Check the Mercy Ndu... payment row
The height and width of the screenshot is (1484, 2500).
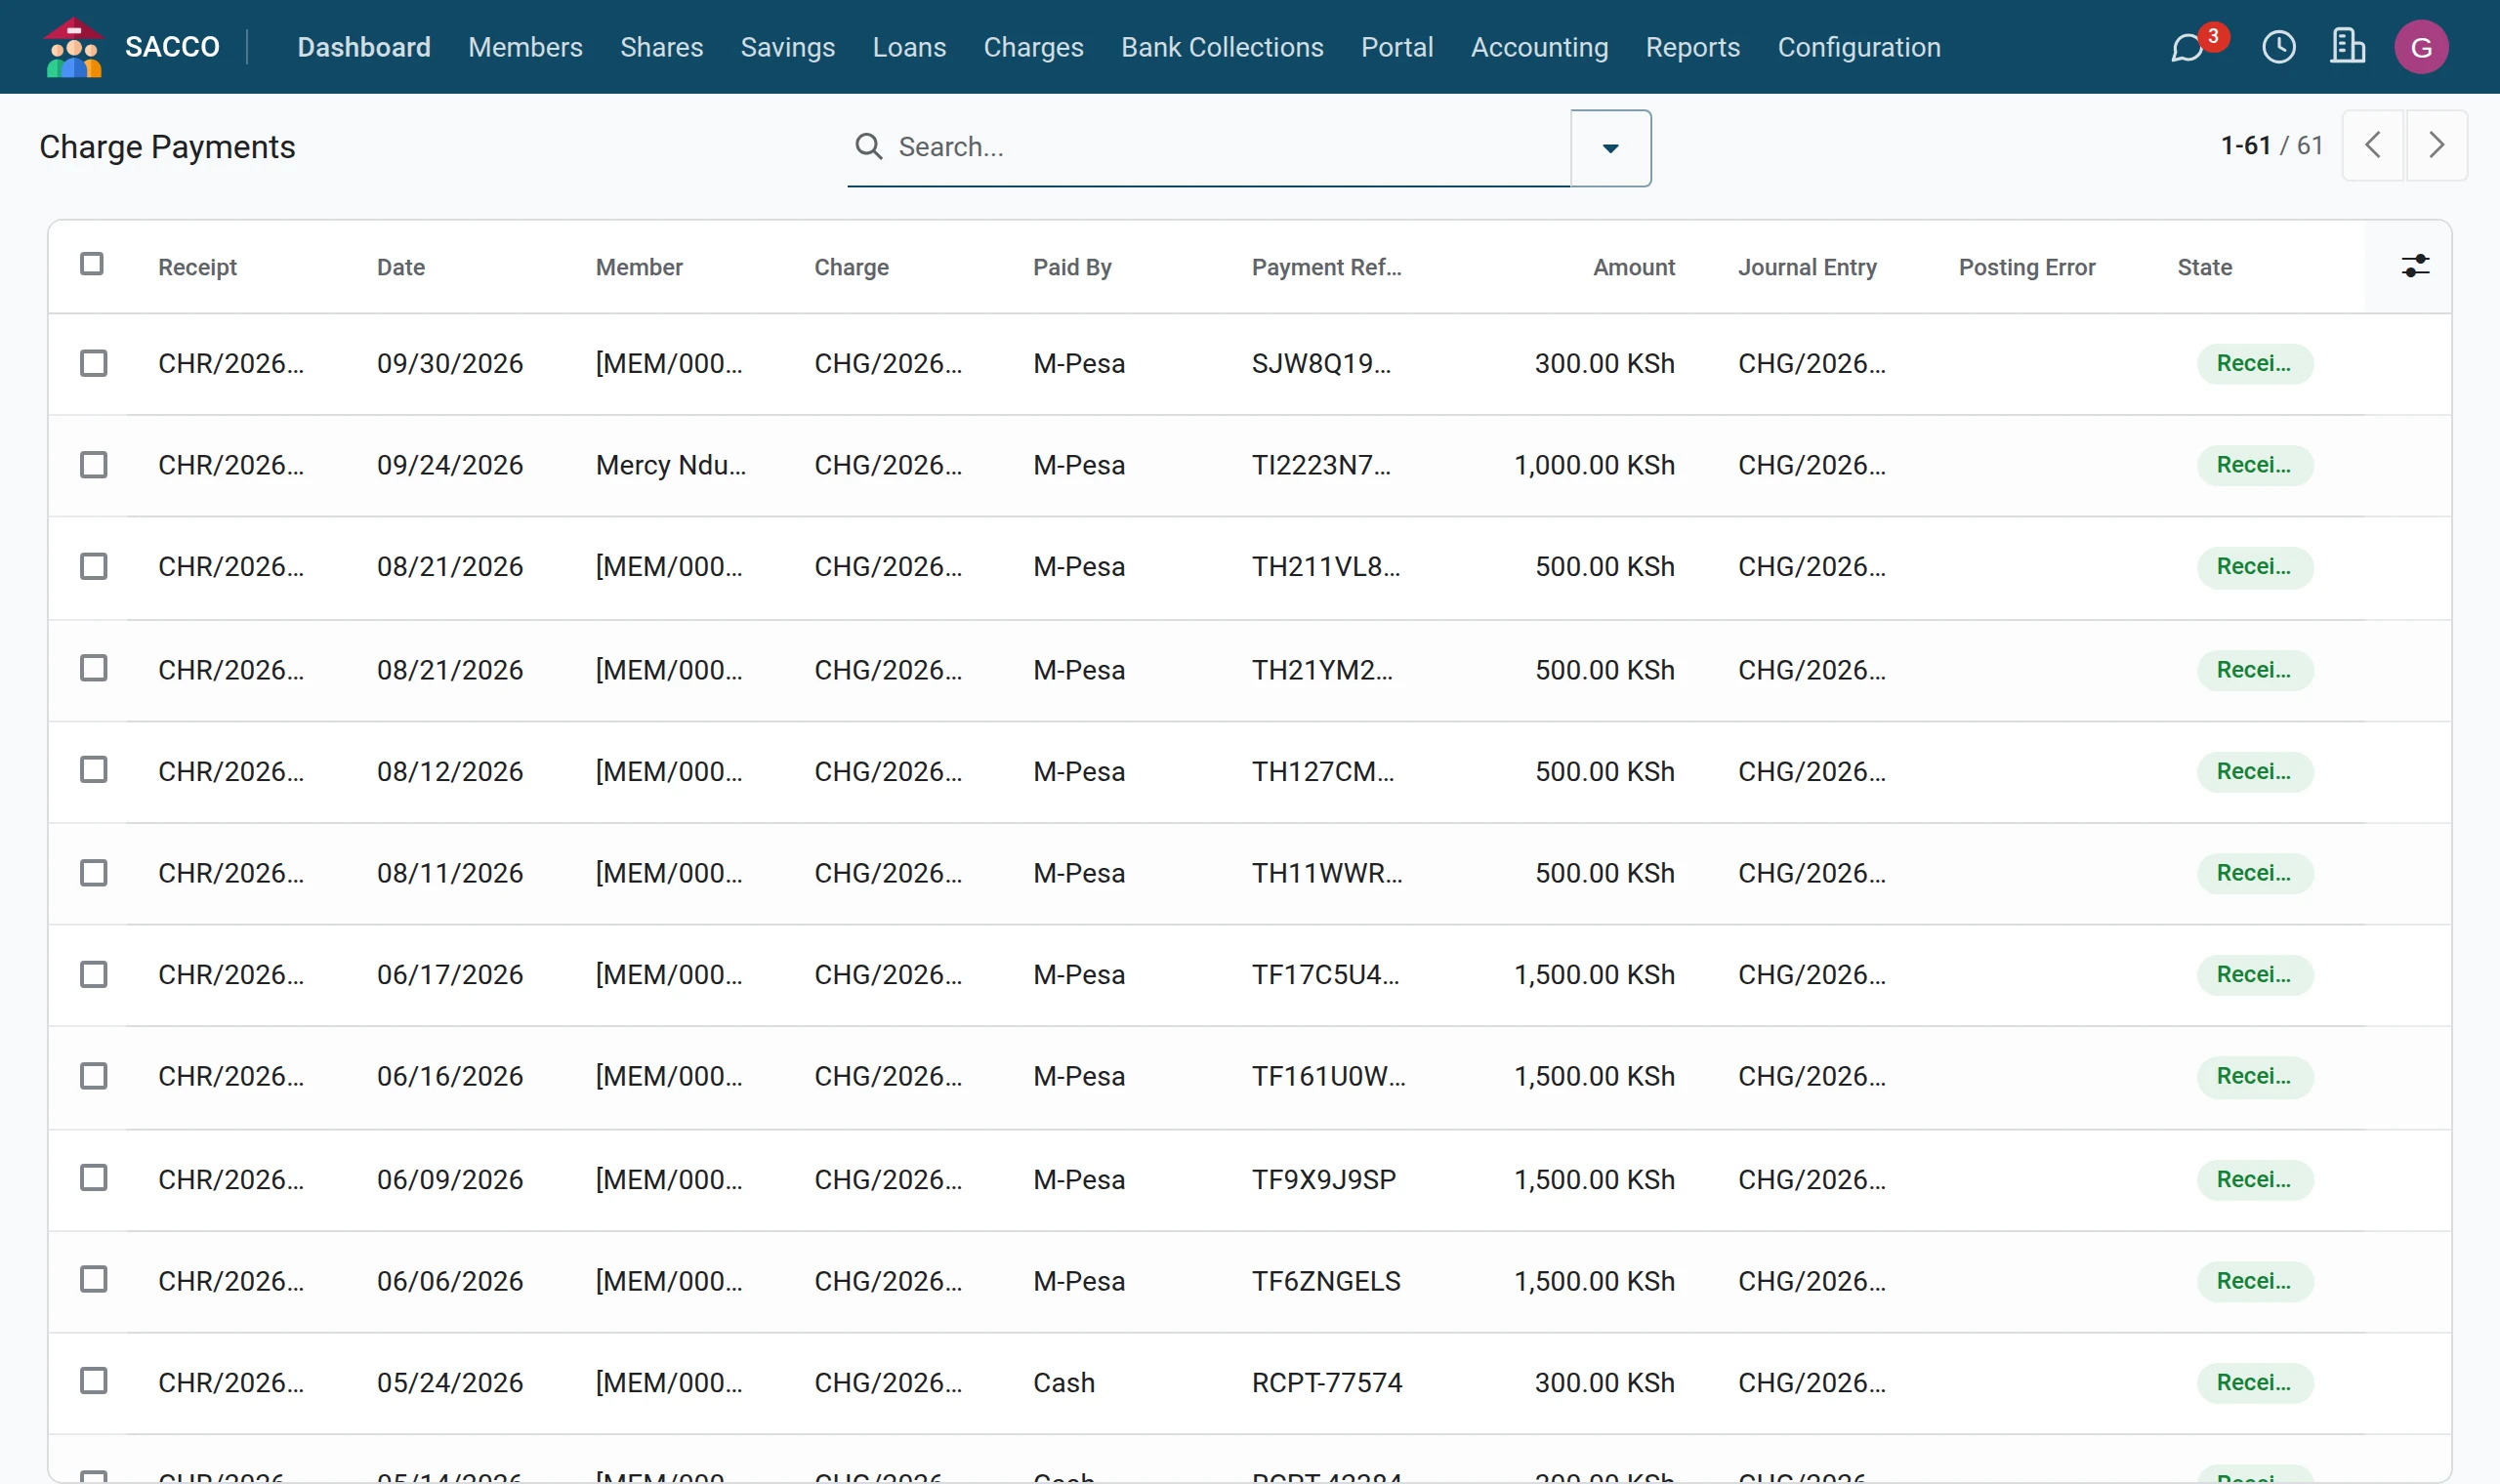tap(94, 465)
